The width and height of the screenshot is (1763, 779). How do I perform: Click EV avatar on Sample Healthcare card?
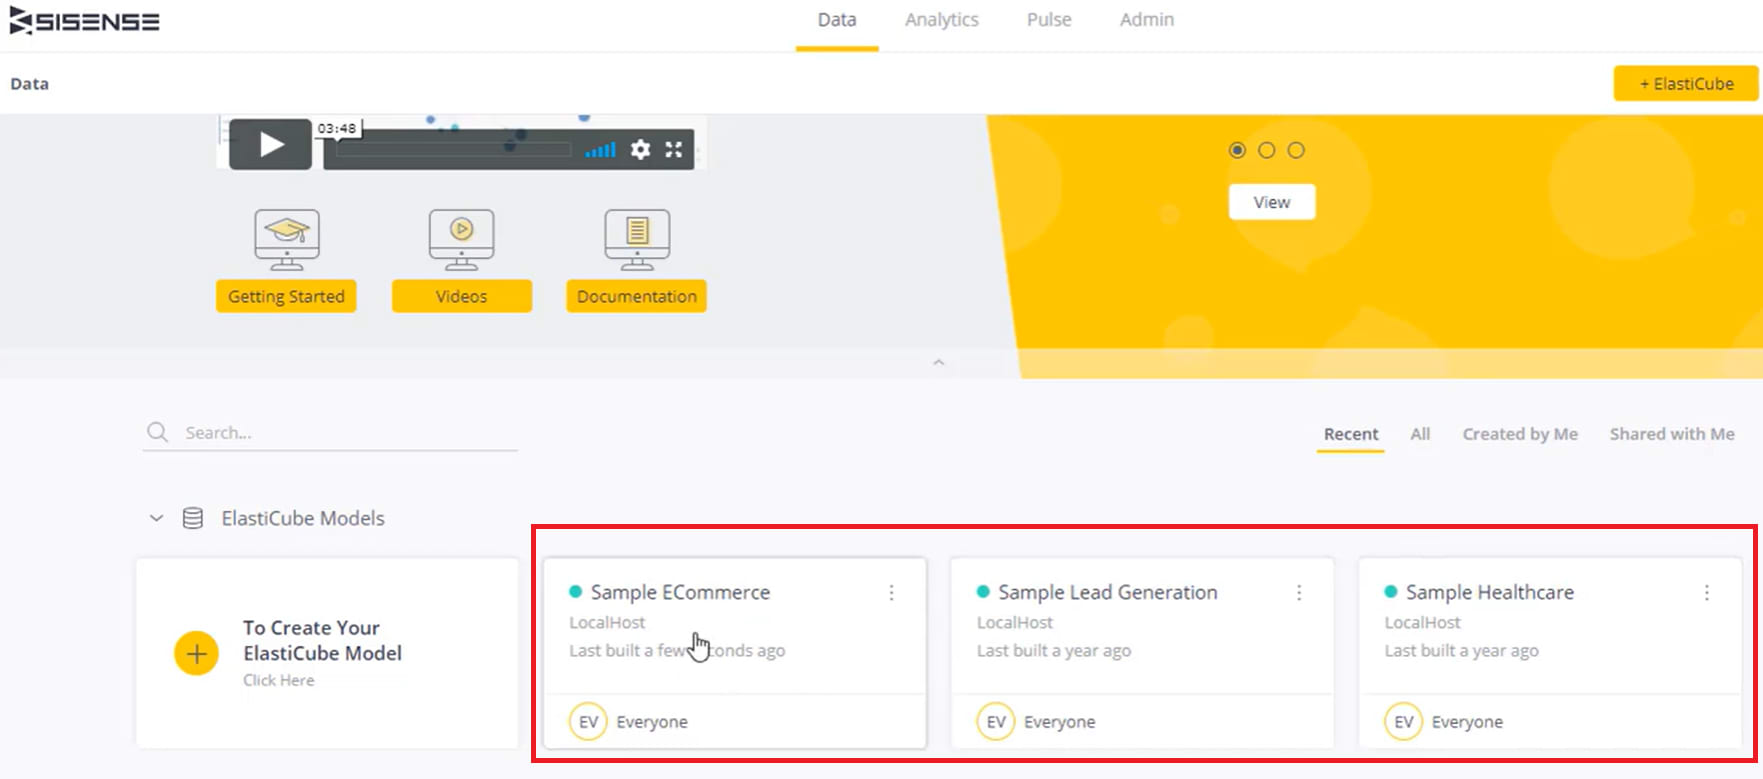click(1404, 722)
